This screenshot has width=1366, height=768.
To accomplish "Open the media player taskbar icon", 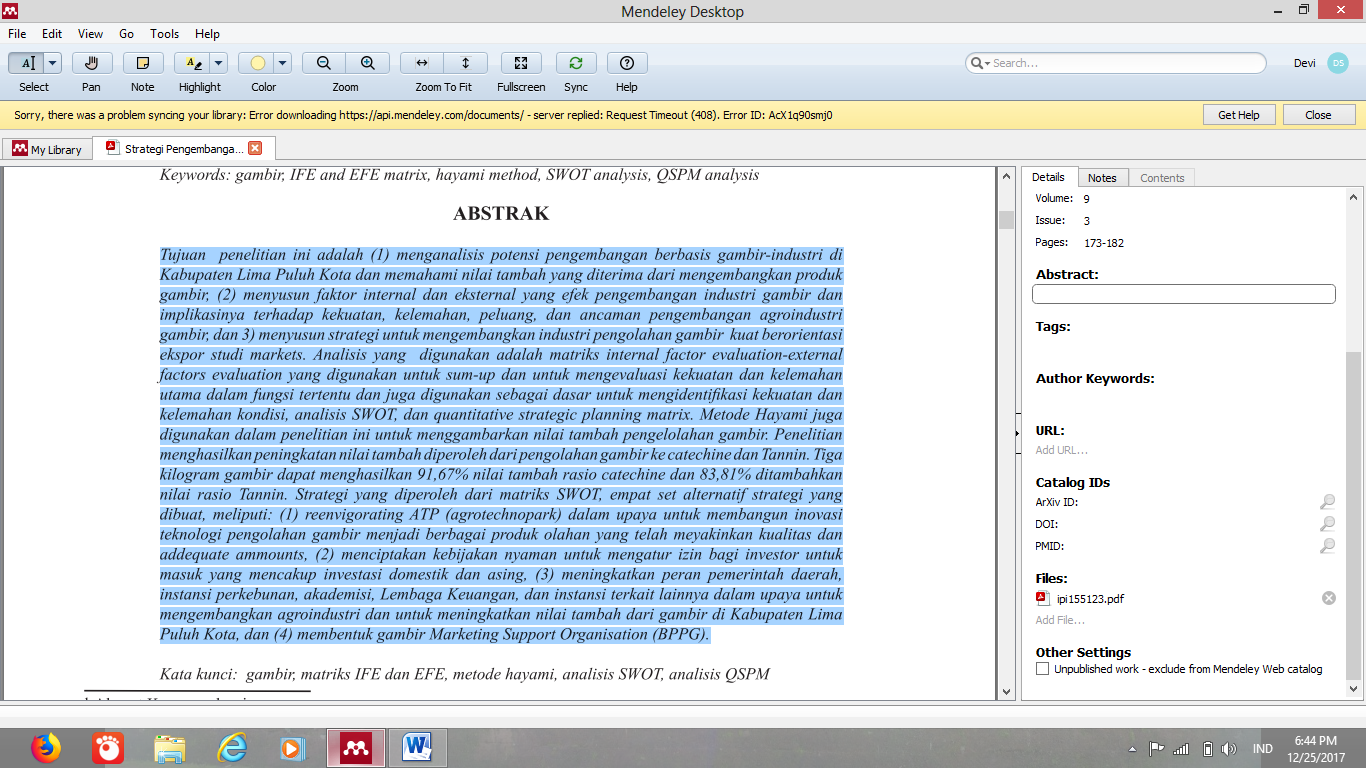I will [x=292, y=748].
